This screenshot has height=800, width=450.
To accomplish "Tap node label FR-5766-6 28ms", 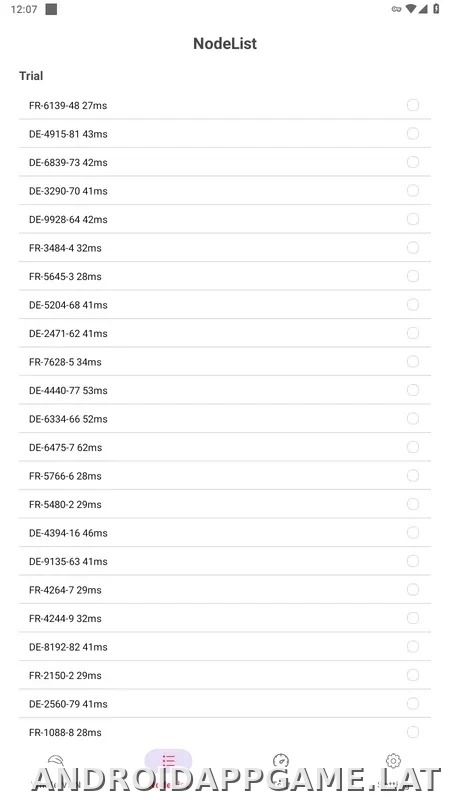I will [x=65, y=476].
